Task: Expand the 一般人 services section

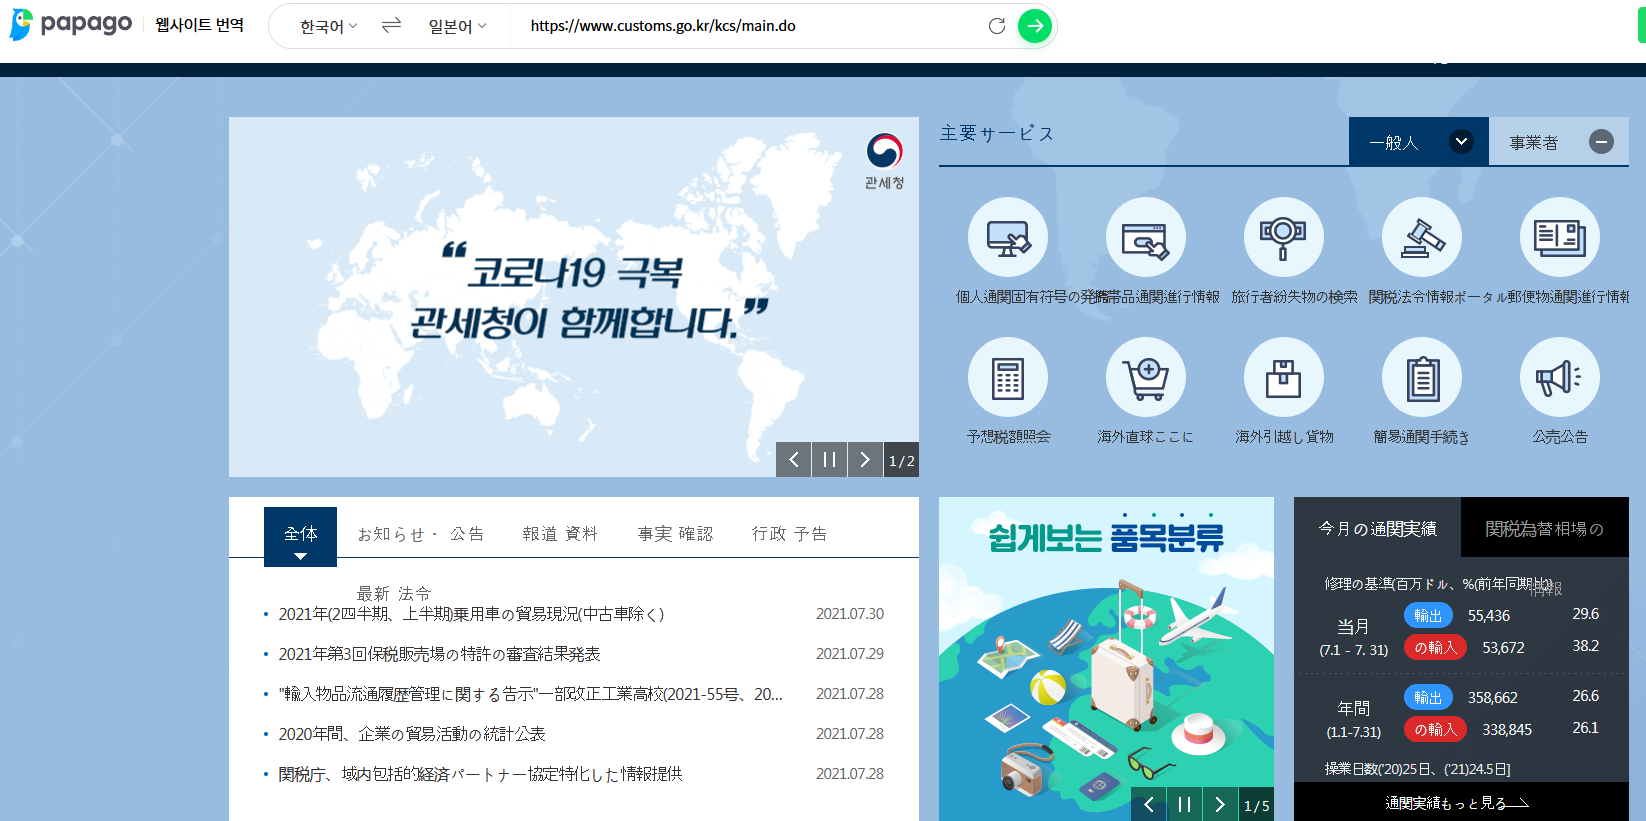Action: (1461, 142)
